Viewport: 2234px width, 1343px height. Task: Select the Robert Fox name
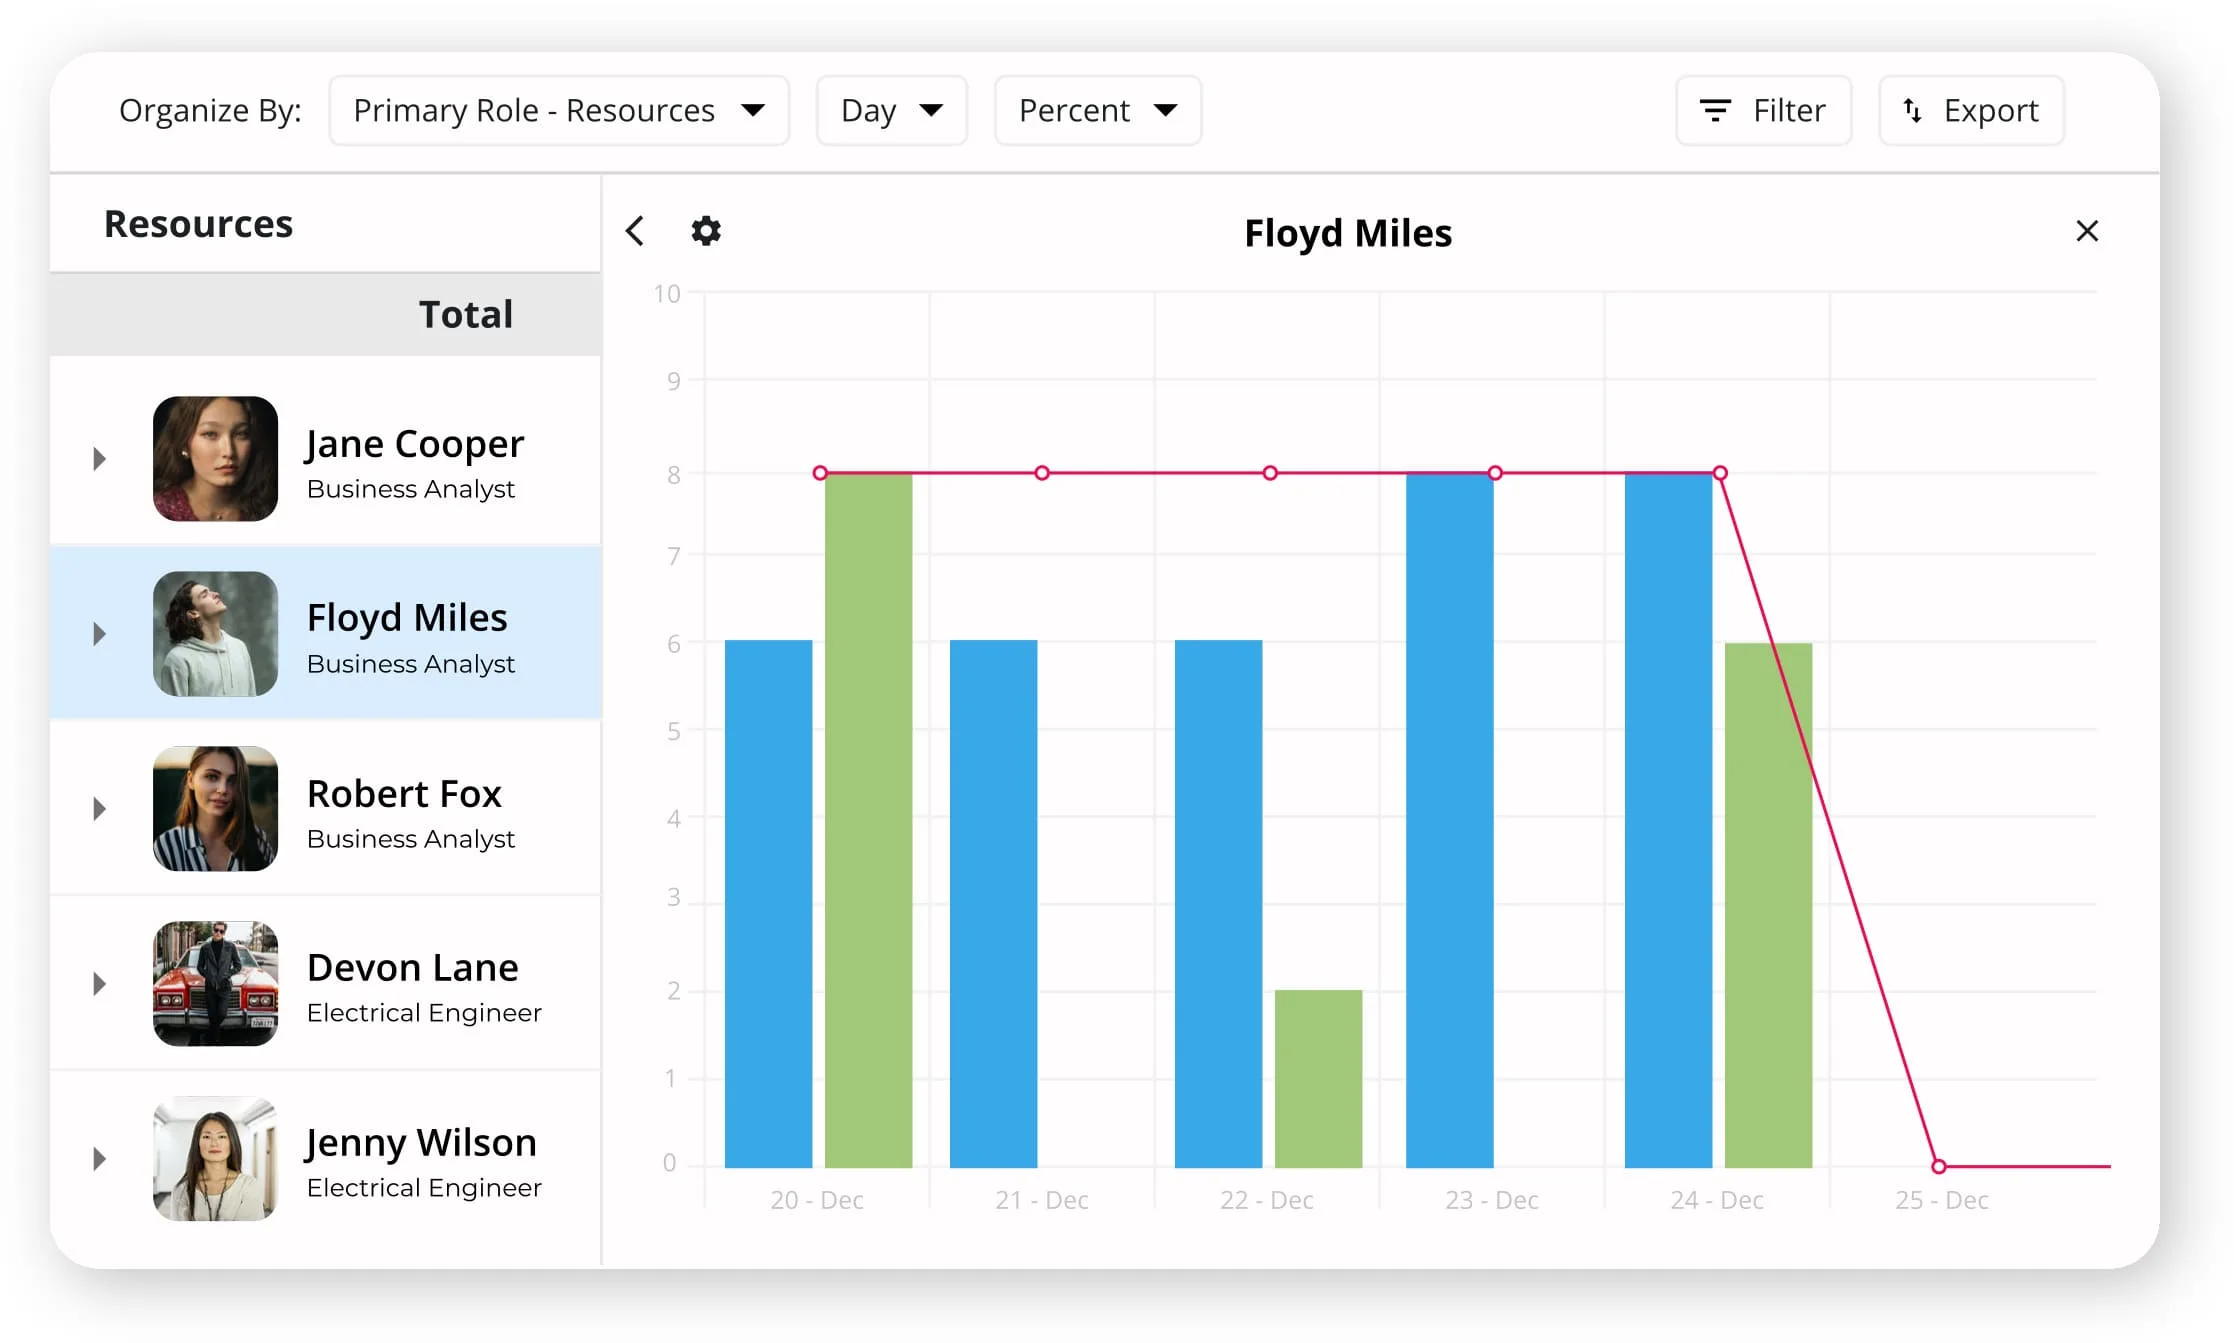(404, 794)
